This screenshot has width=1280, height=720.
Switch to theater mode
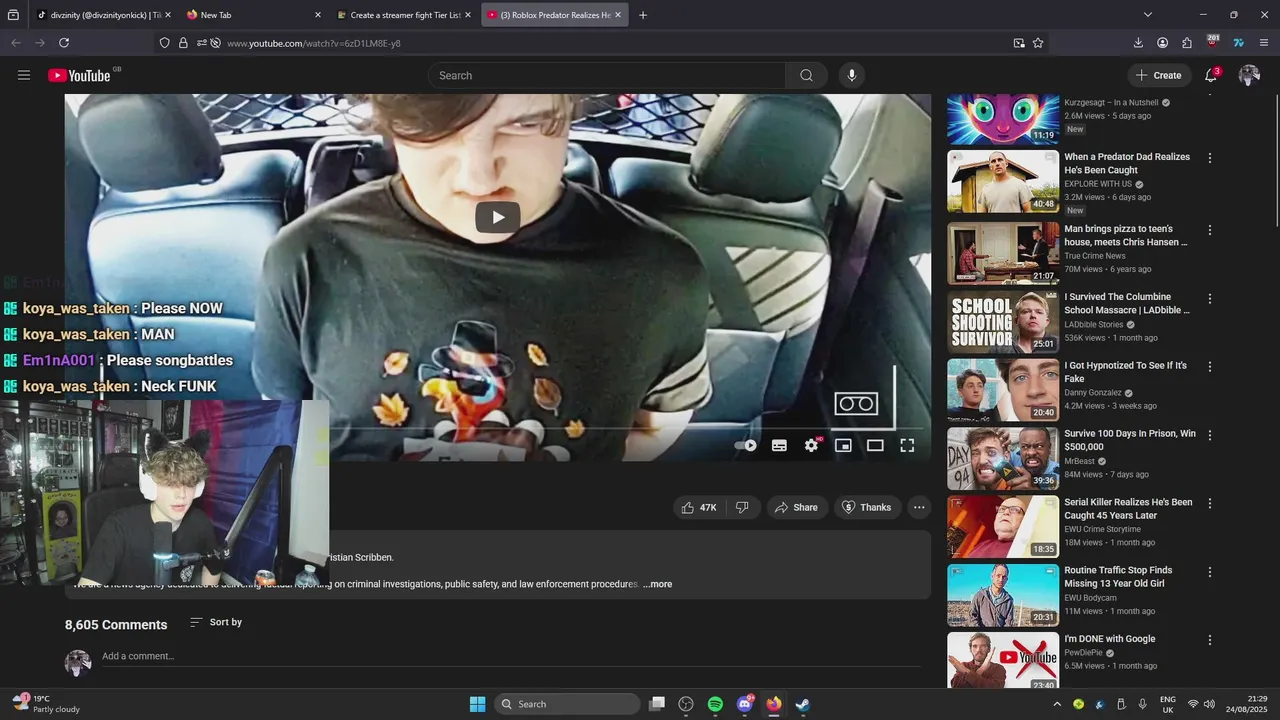(x=875, y=446)
